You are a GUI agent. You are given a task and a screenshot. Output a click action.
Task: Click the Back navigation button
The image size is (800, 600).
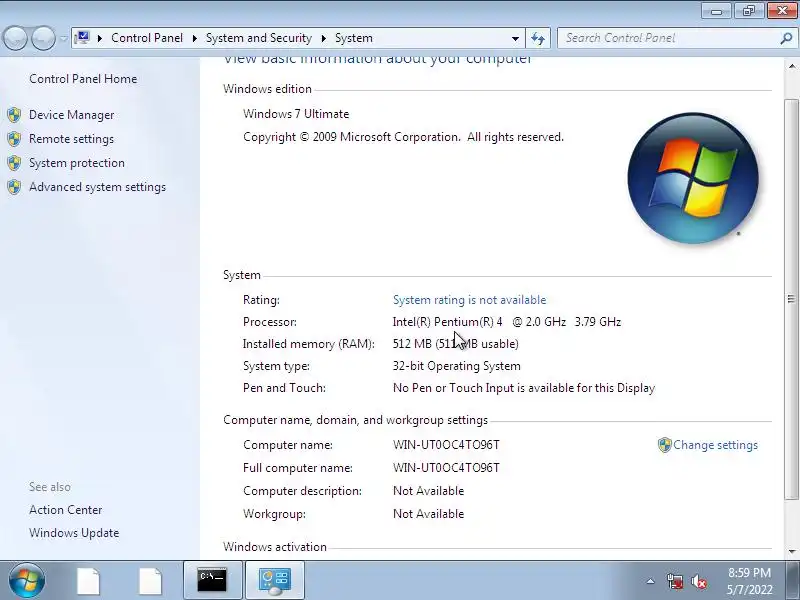pos(15,38)
